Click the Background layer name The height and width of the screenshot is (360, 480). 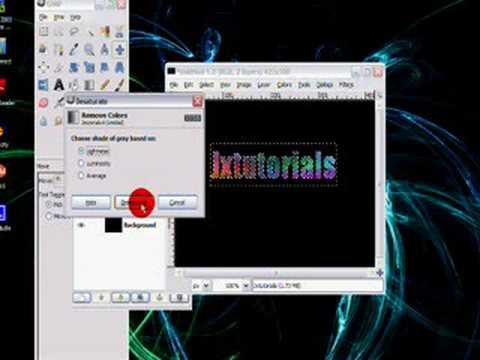pyautogui.click(x=140, y=225)
